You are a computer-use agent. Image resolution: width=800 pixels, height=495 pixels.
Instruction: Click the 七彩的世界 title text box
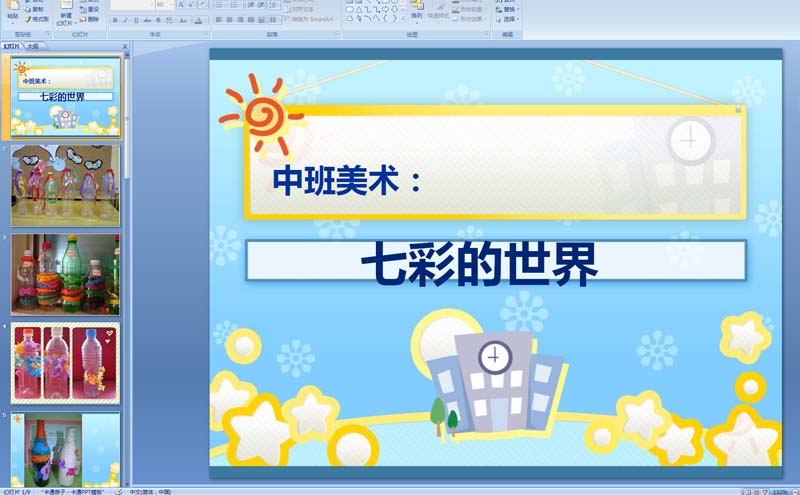coord(495,261)
